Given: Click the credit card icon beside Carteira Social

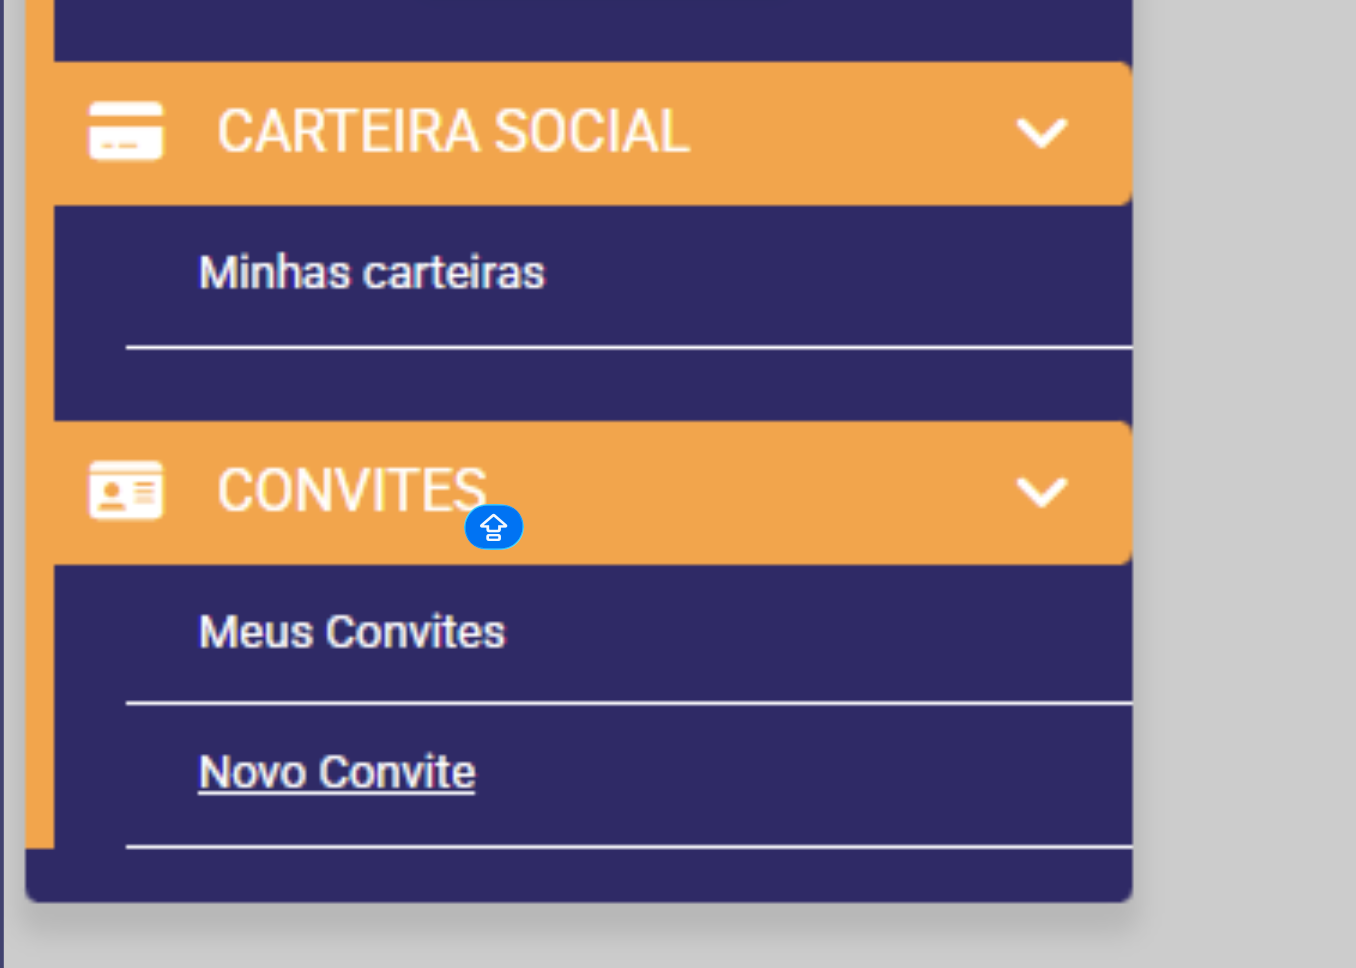Looking at the screenshot, I should (x=125, y=131).
